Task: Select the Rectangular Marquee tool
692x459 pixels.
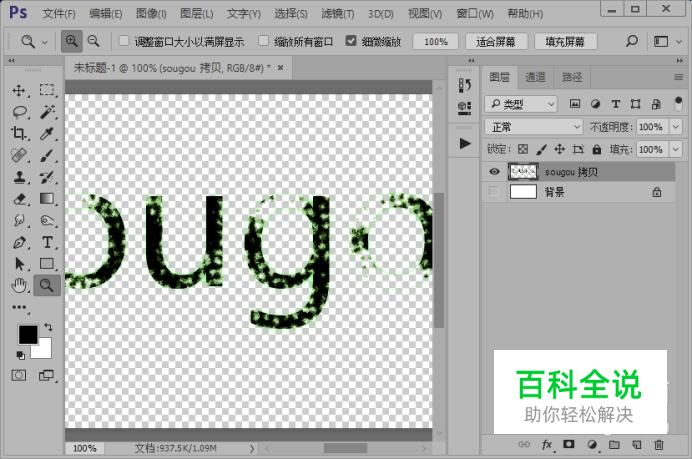Action: pyautogui.click(x=47, y=90)
